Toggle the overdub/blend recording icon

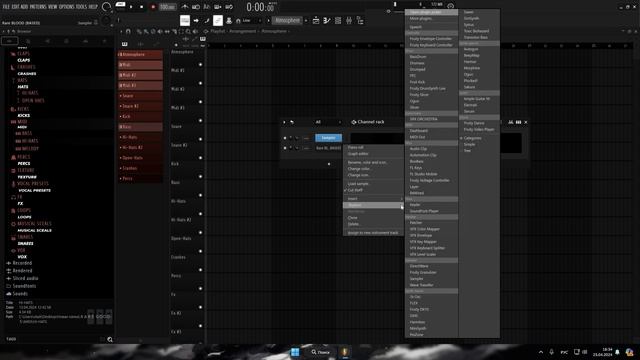(218, 7)
